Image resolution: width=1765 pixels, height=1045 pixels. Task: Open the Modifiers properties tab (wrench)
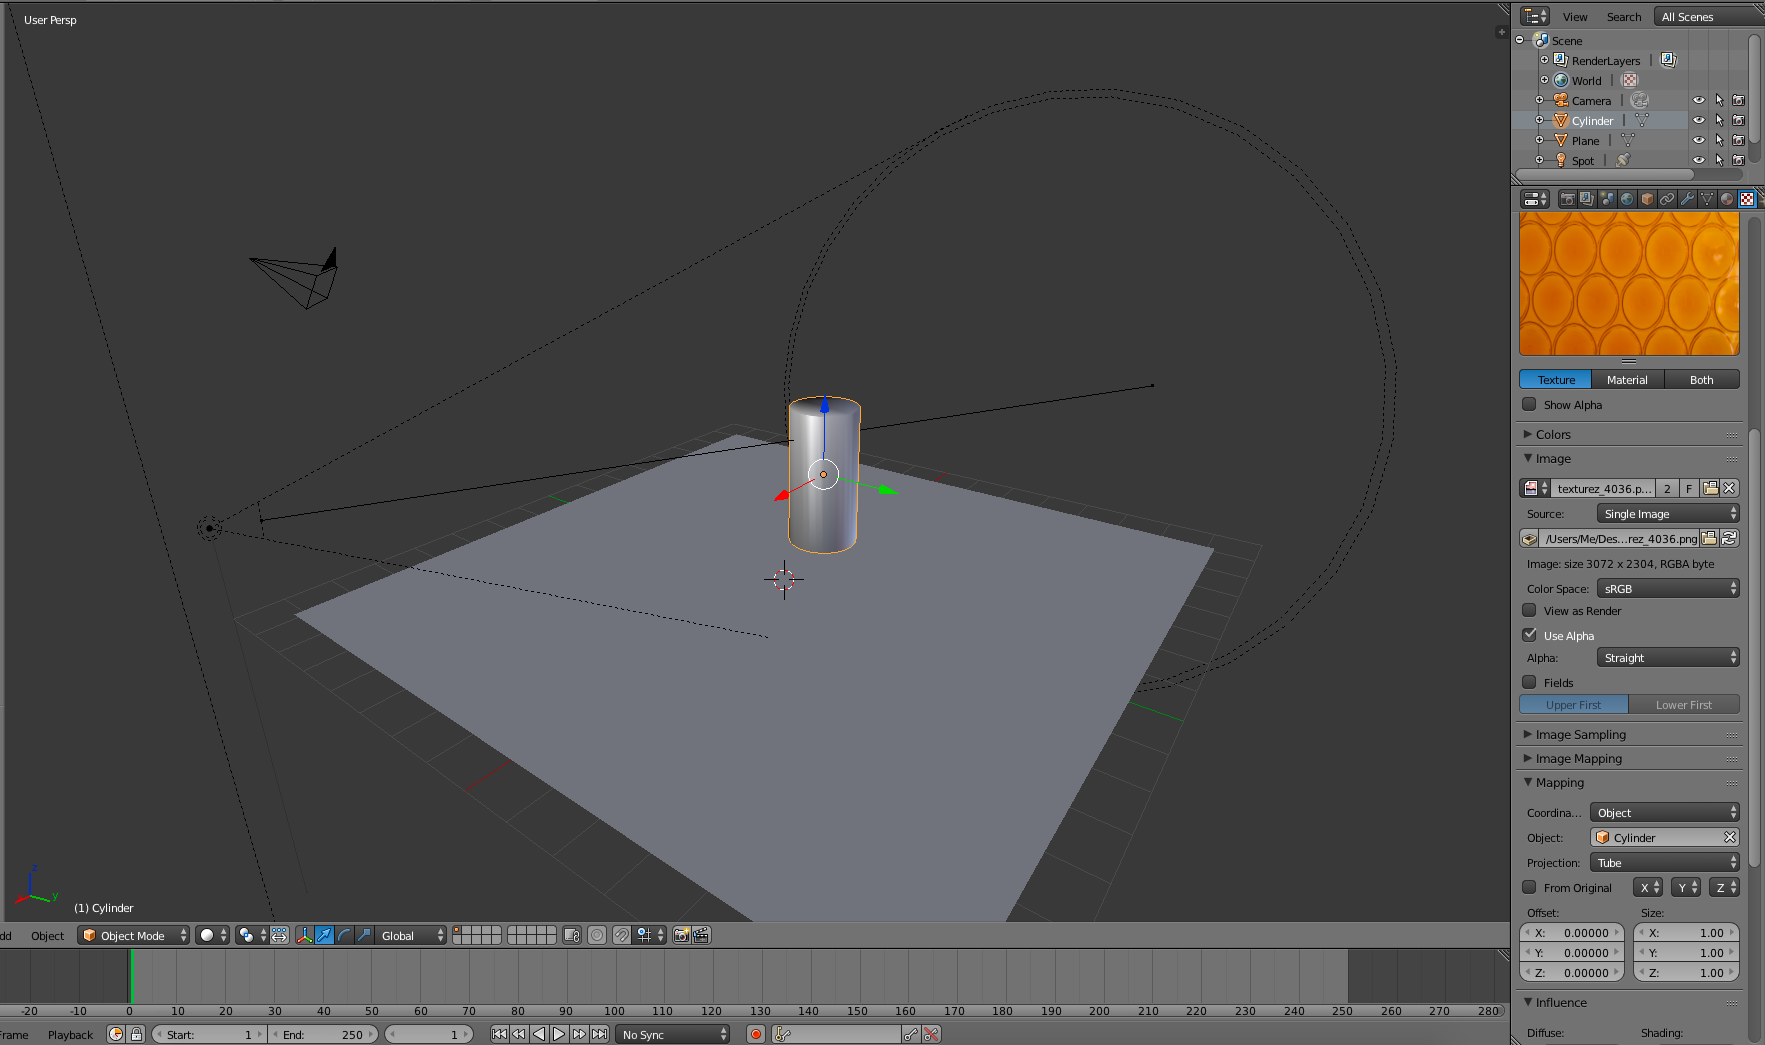point(1688,198)
